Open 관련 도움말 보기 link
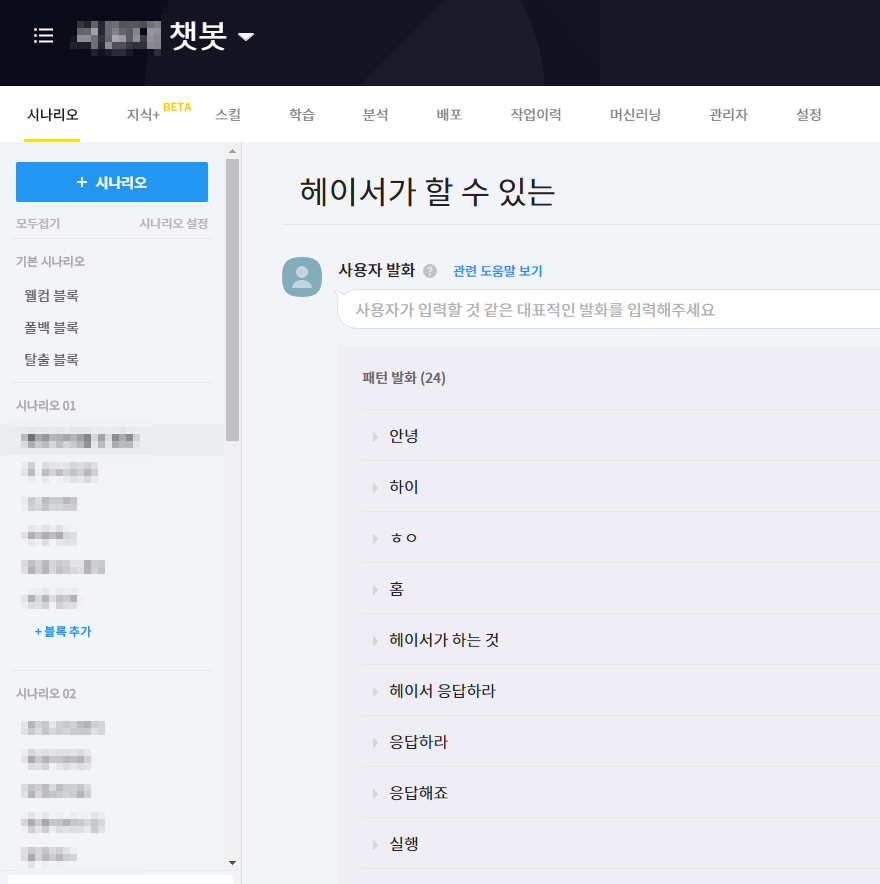Image resolution: width=880 pixels, height=884 pixels. point(497,271)
